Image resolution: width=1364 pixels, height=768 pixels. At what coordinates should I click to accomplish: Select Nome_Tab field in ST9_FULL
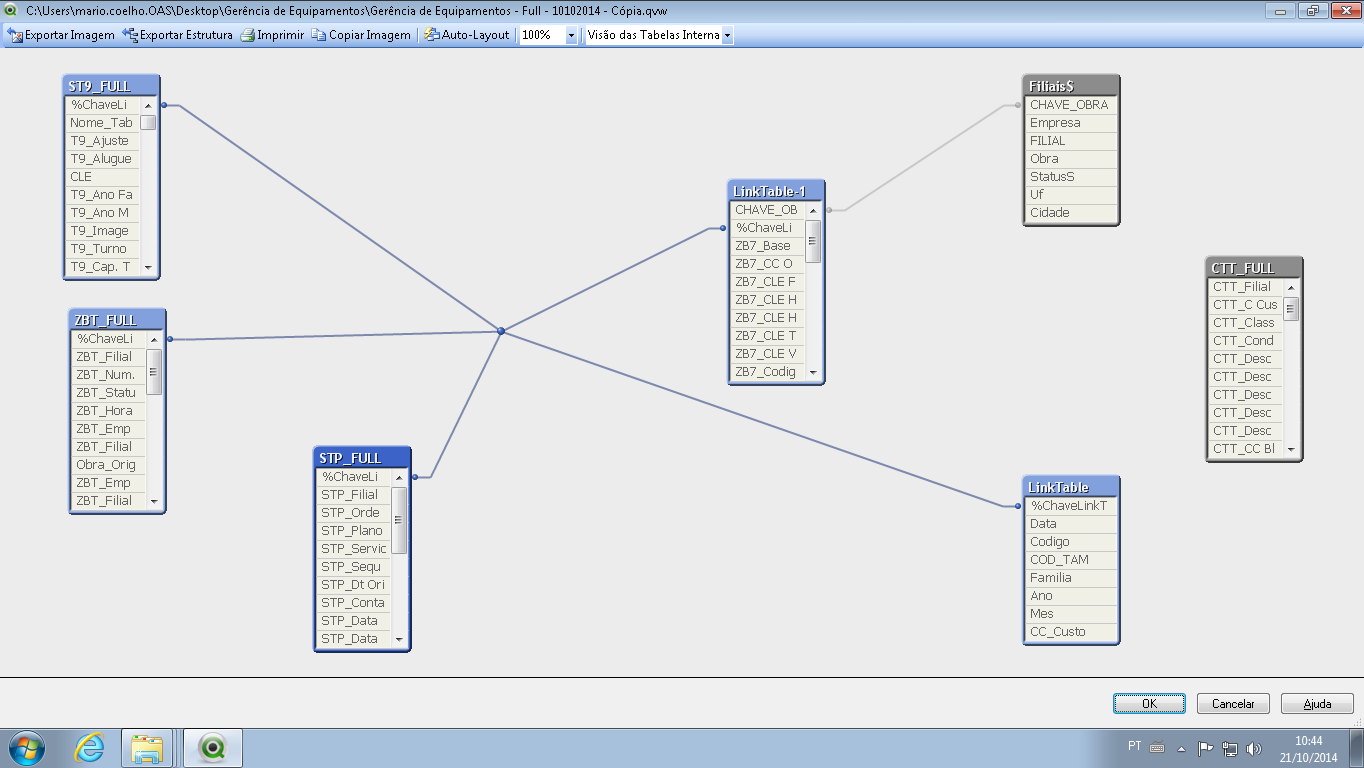click(x=102, y=123)
